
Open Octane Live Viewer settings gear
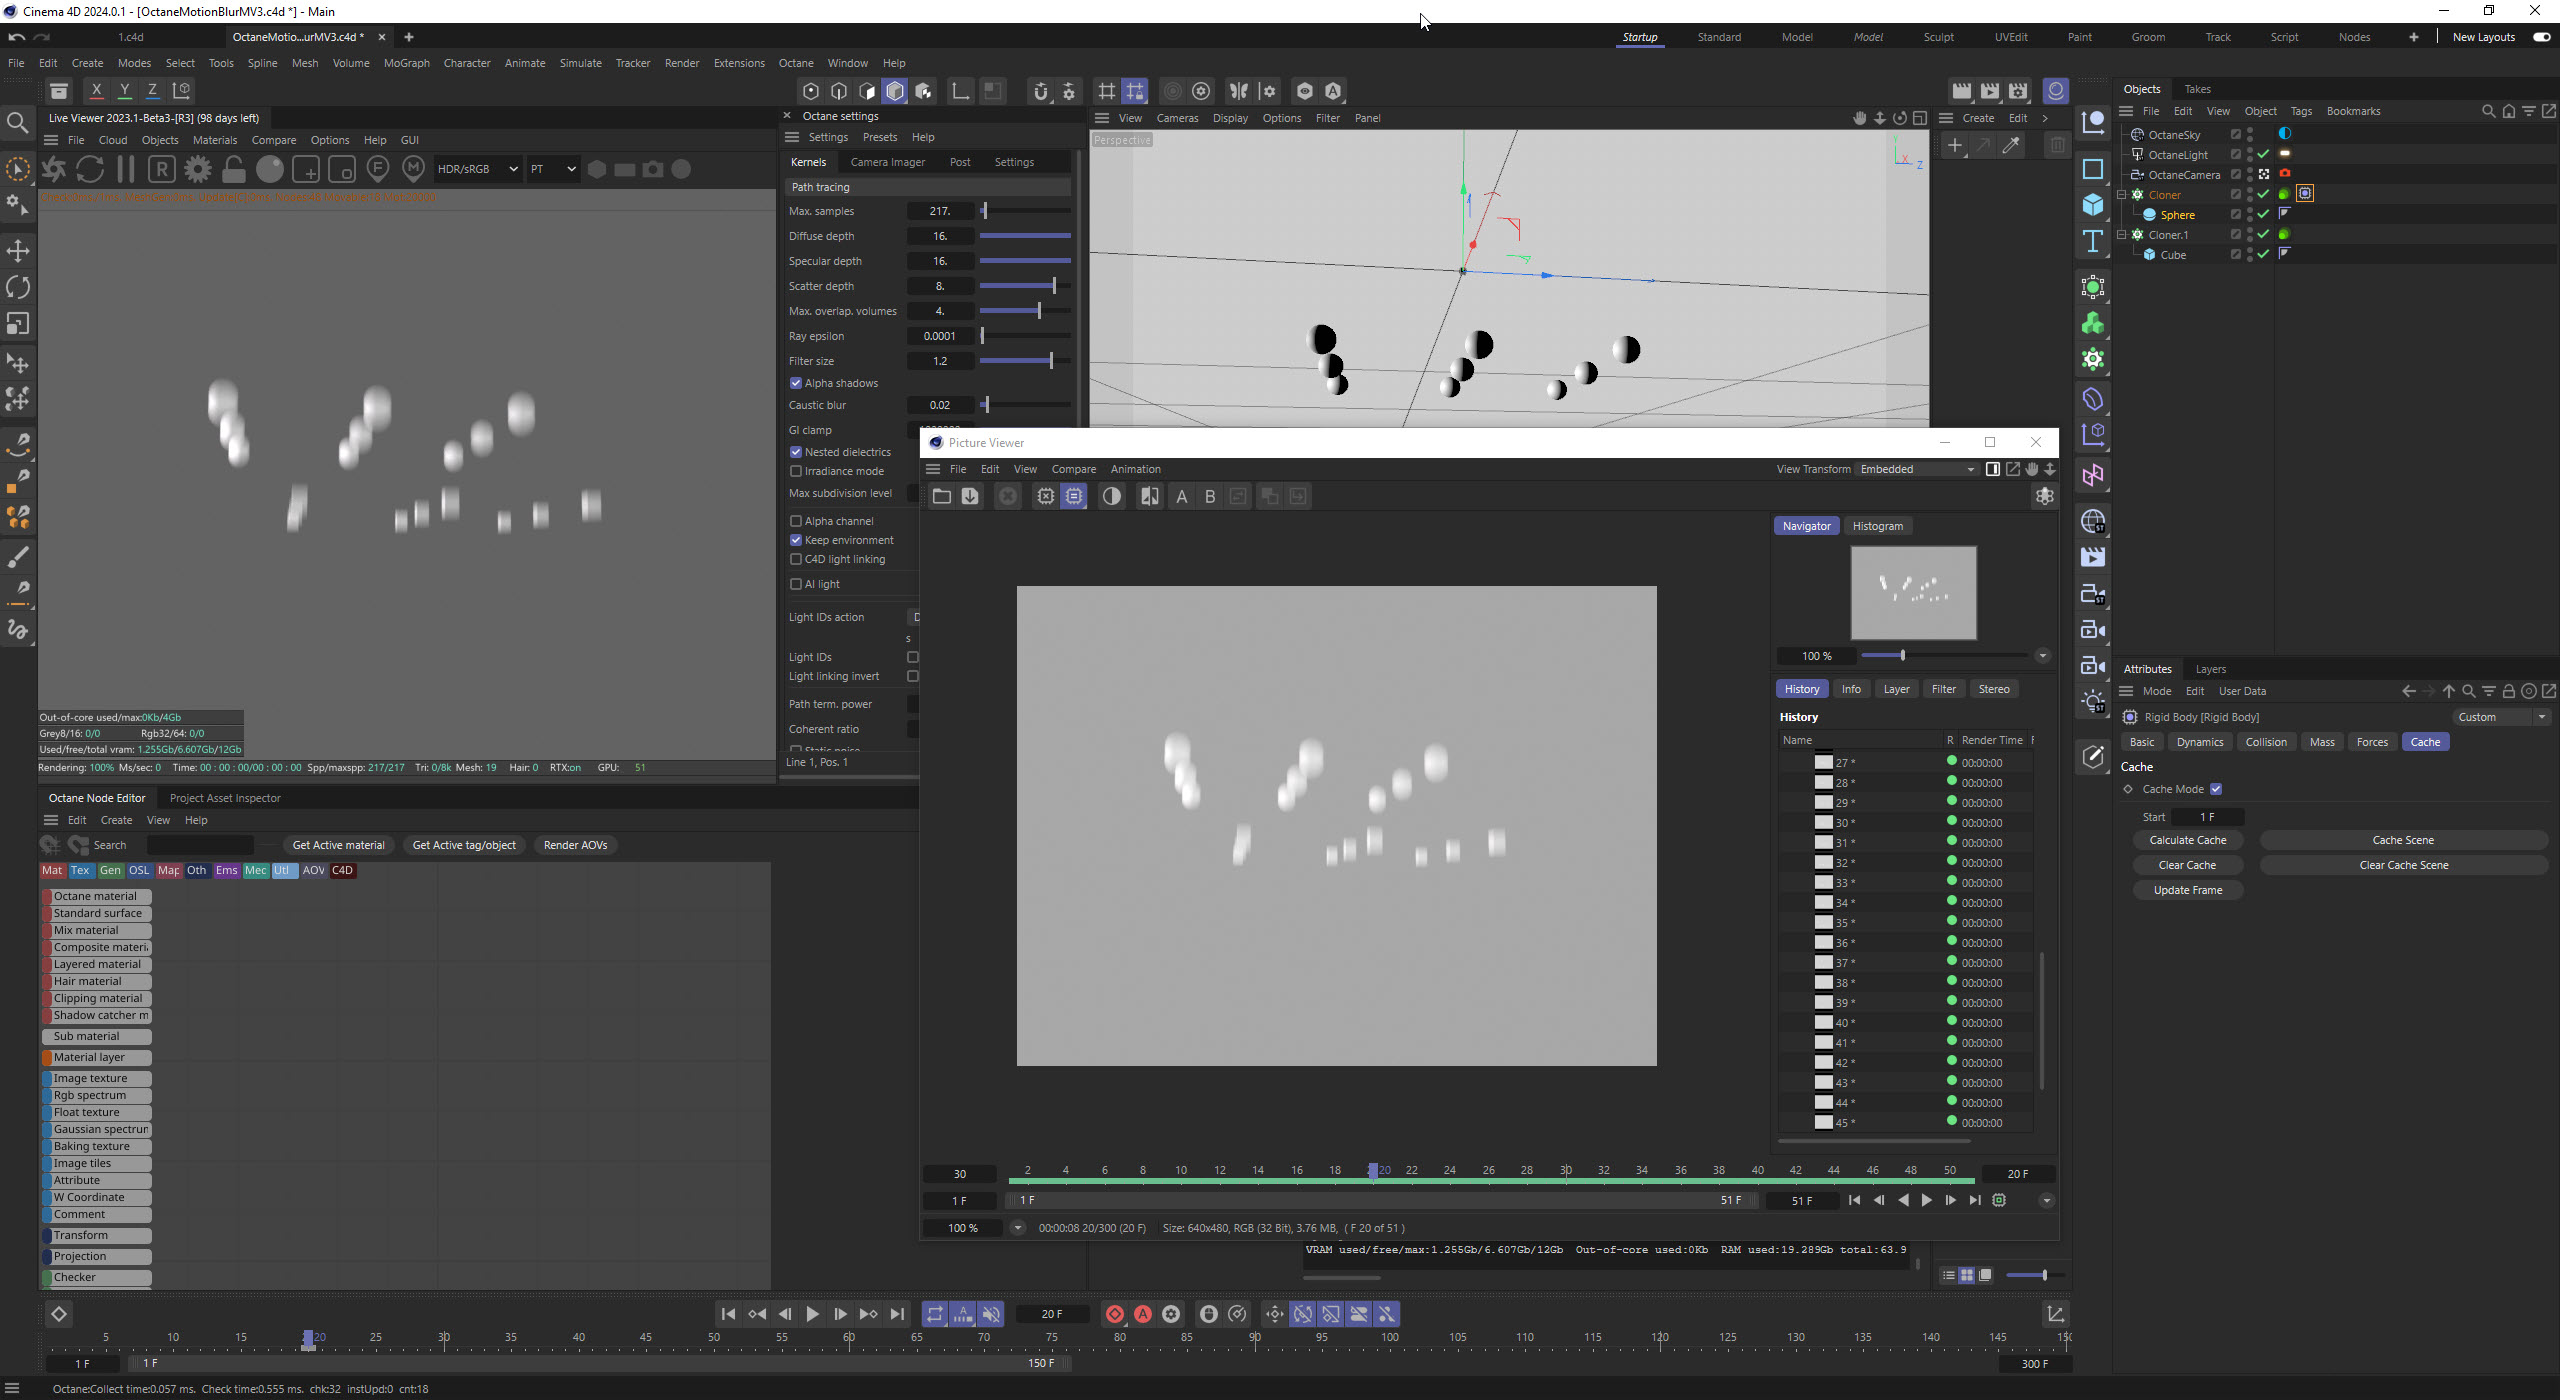click(198, 169)
